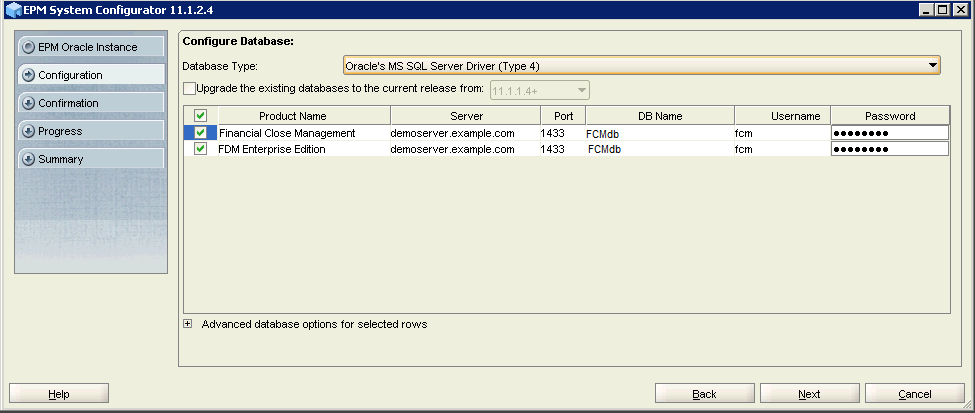Screen dimensions: 975x413
Task: Open Help for the configurator
Action: tap(59, 394)
